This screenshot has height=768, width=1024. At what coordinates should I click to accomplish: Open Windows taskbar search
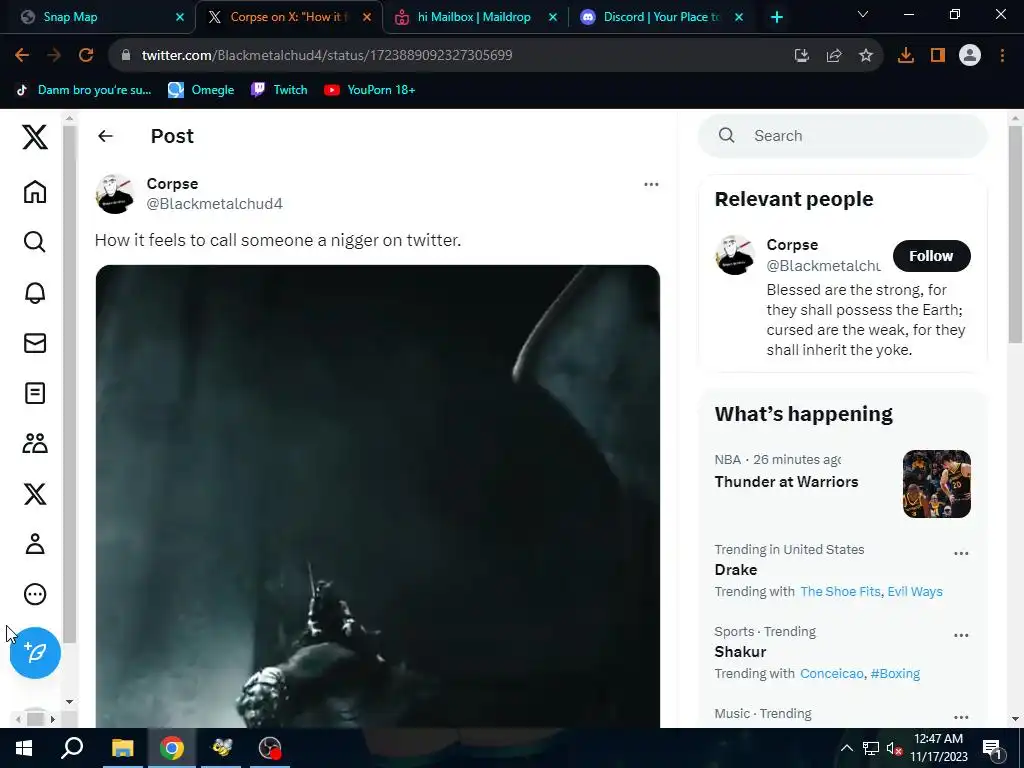coord(72,748)
